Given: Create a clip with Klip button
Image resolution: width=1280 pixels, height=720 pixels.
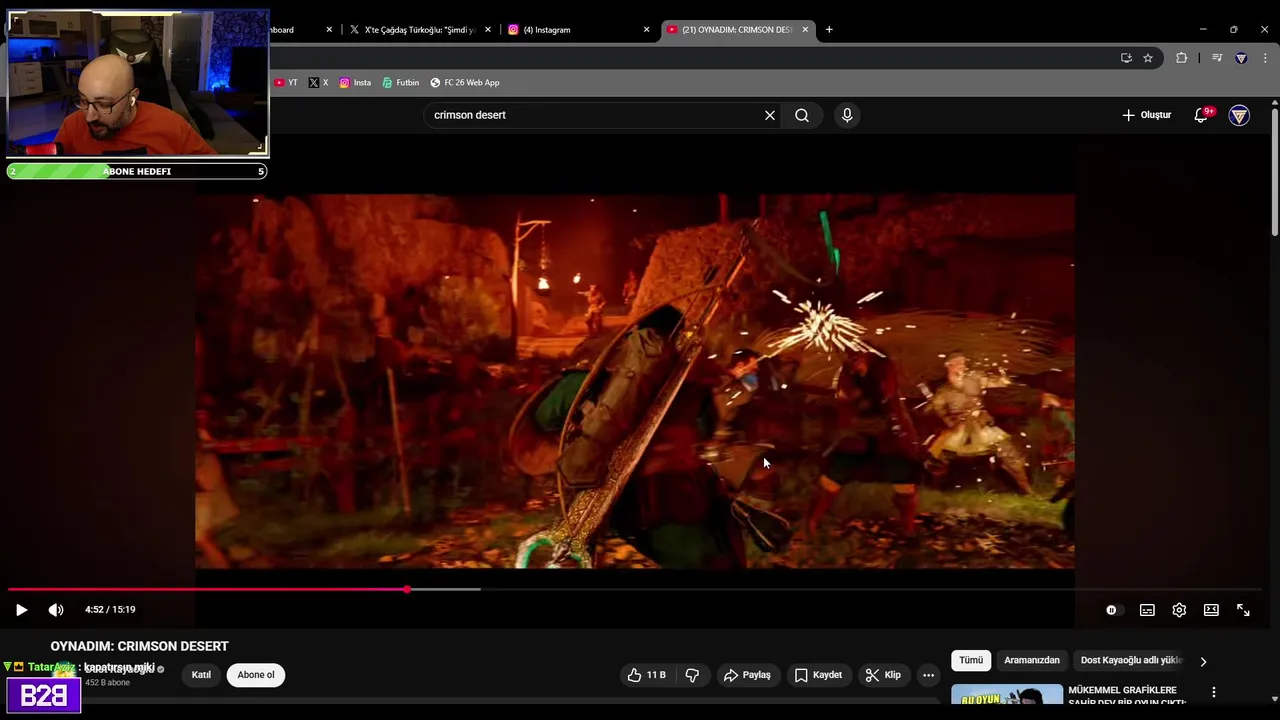Looking at the screenshot, I should pyautogui.click(x=883, y=675).
